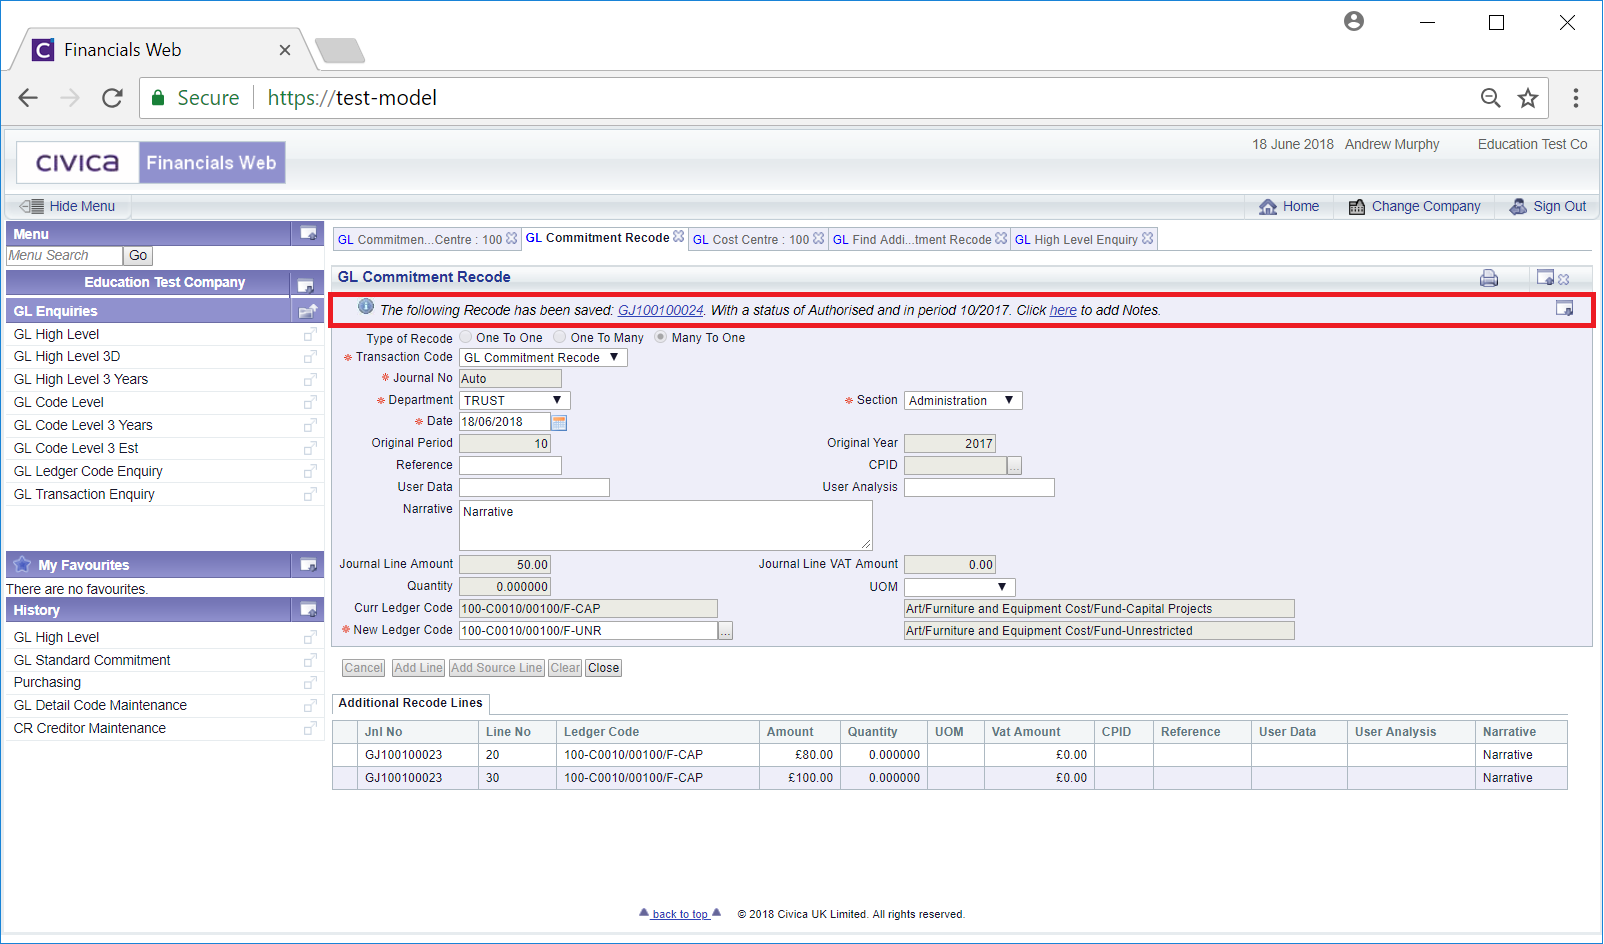Expand the Department dropdown
This screenshot has width=1604, height=944.
click(514, 401)
